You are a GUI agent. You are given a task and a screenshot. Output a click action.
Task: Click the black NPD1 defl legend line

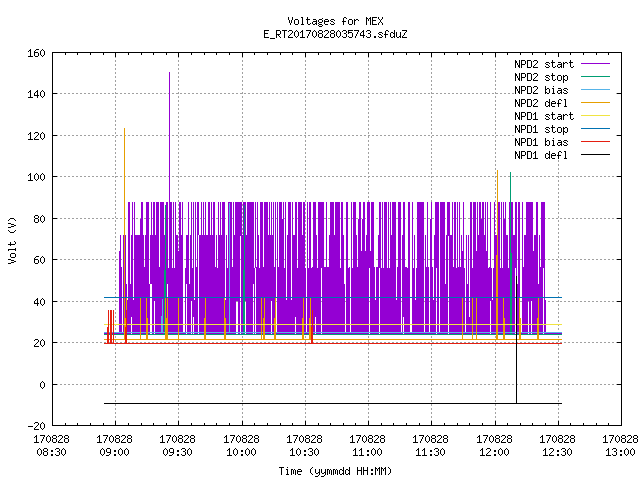(x=595, y=155)
